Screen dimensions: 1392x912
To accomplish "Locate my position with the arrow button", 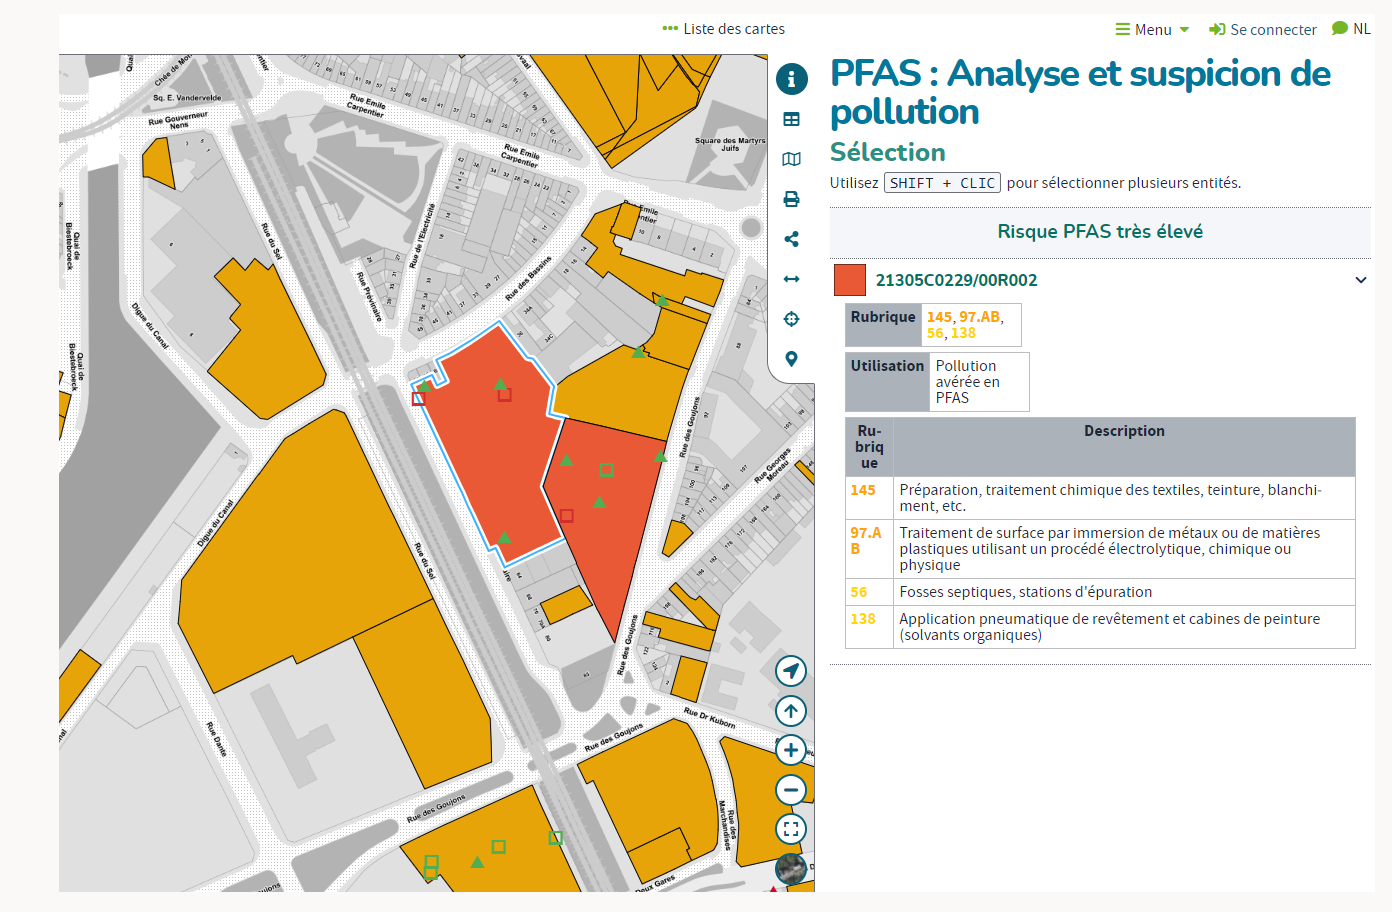I will tap(791, 671).
